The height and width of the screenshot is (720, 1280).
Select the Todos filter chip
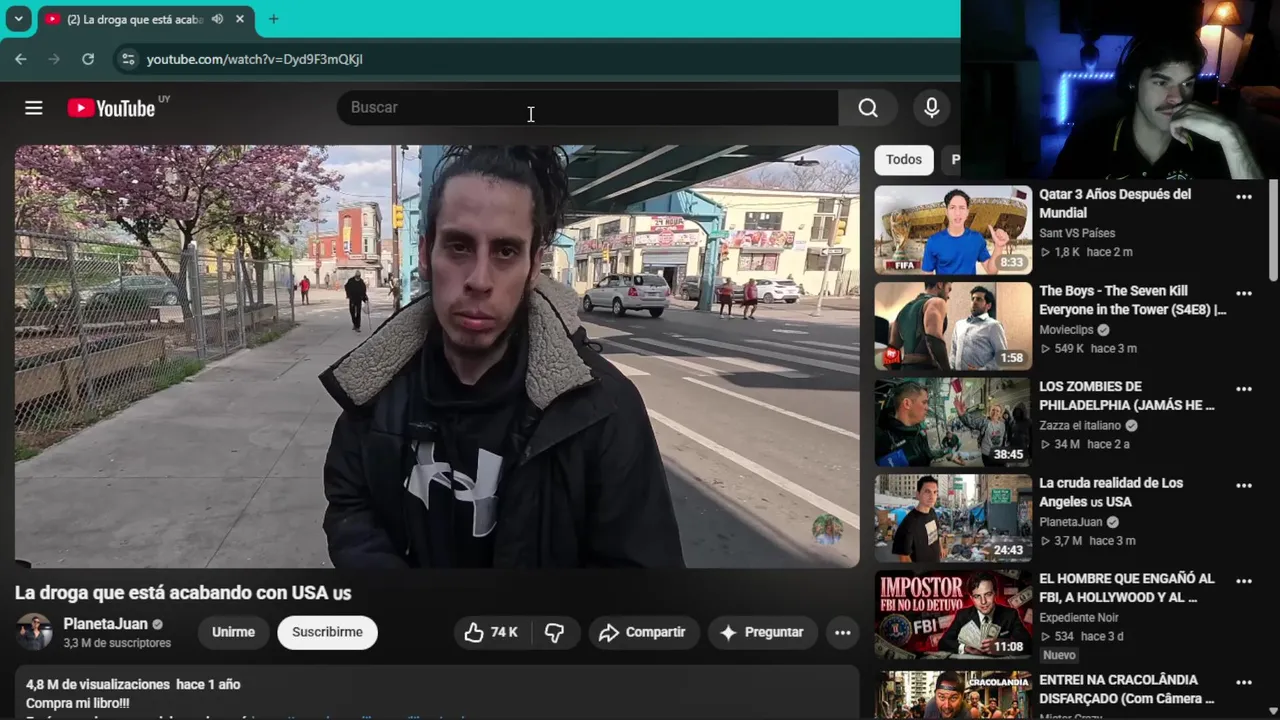coord(904,160)
